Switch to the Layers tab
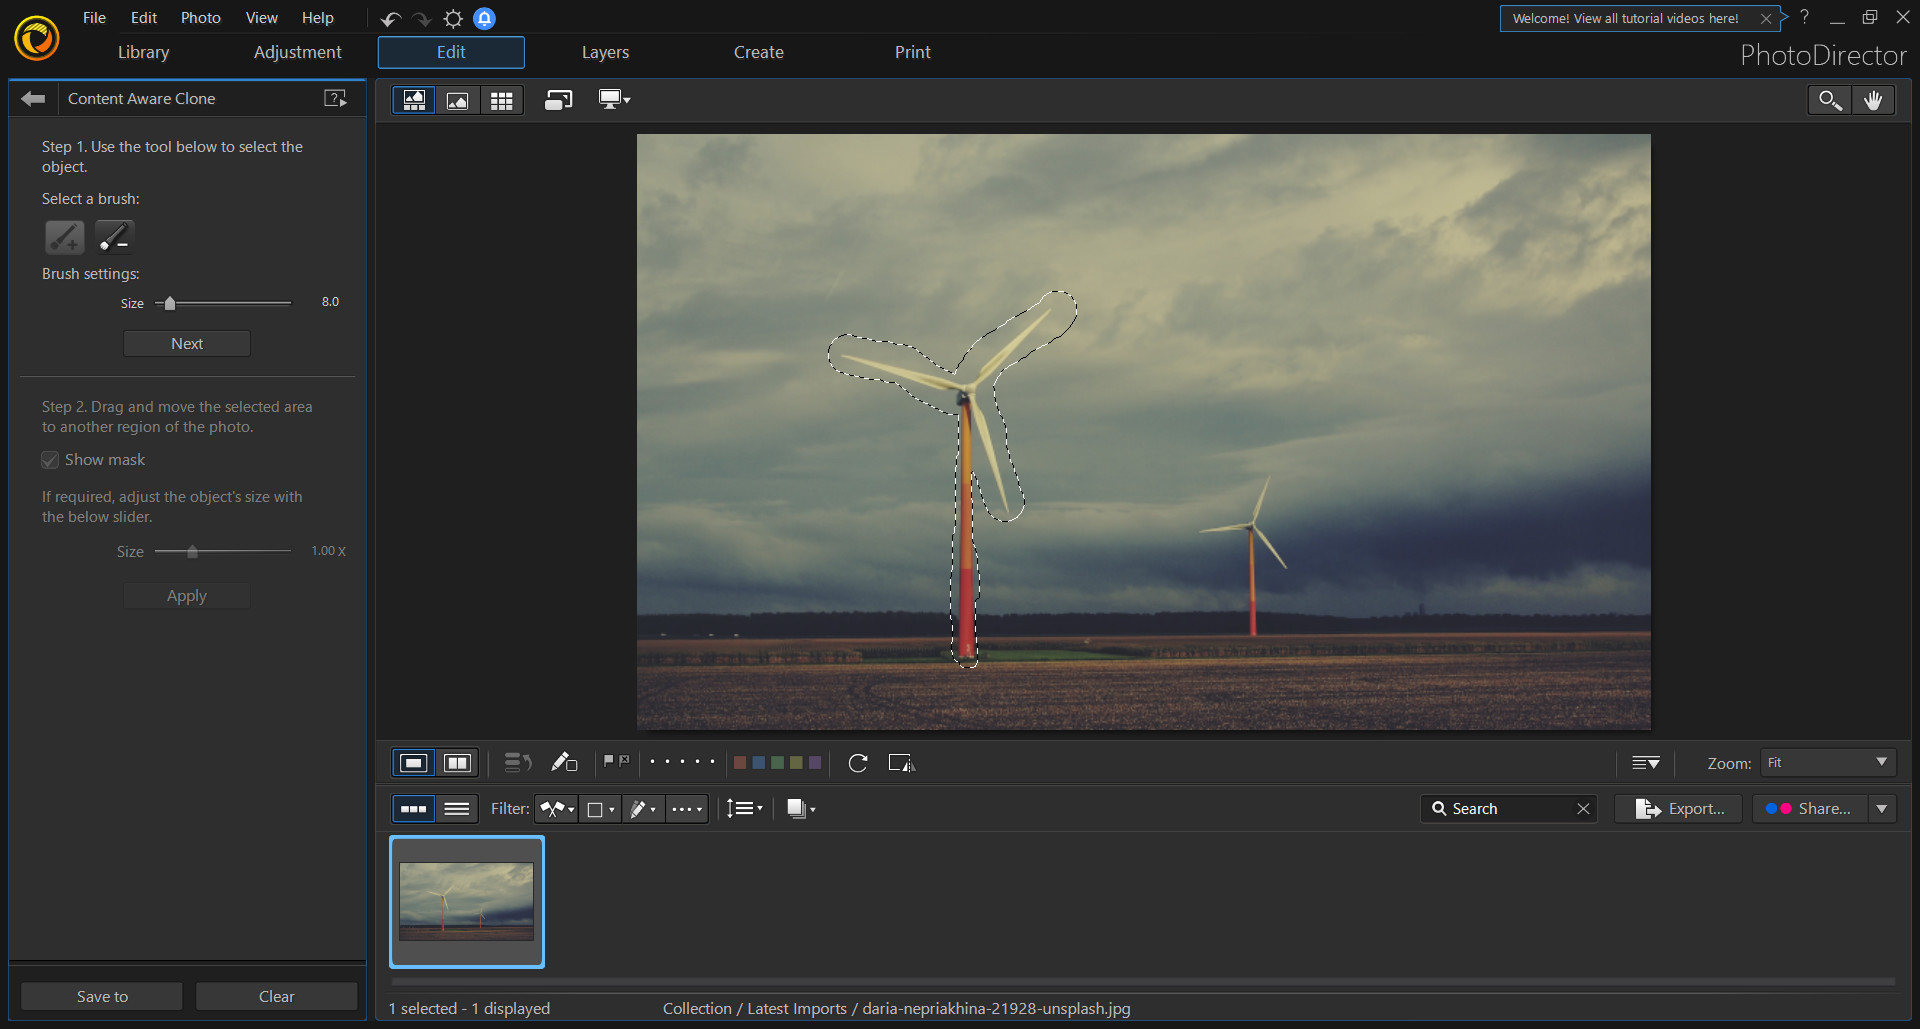Screen dimensions: 1920x1029 [x=605, y=52]
